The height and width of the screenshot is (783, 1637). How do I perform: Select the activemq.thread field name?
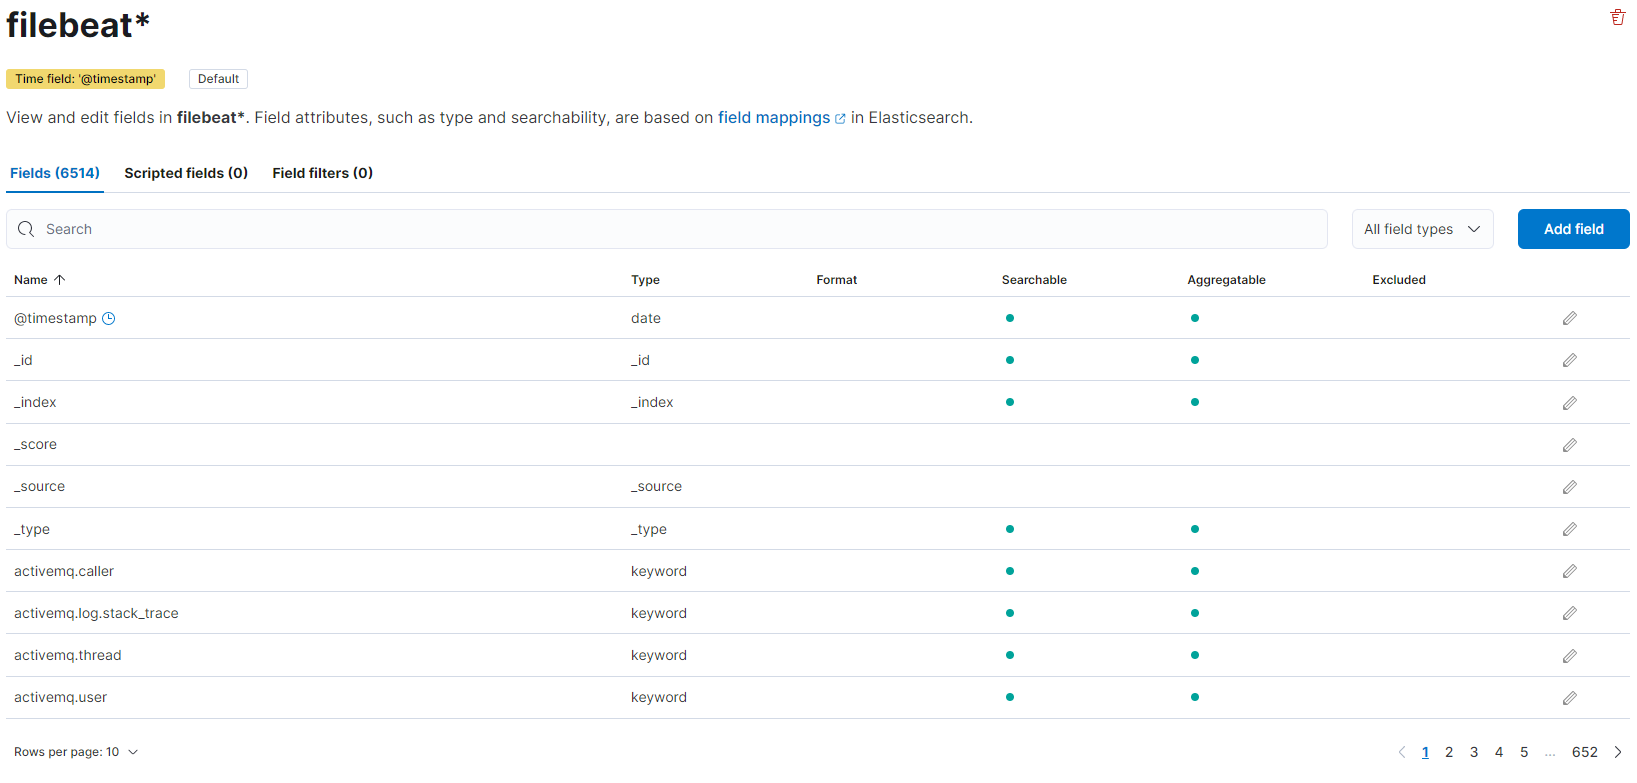click(x=67, y=655)
